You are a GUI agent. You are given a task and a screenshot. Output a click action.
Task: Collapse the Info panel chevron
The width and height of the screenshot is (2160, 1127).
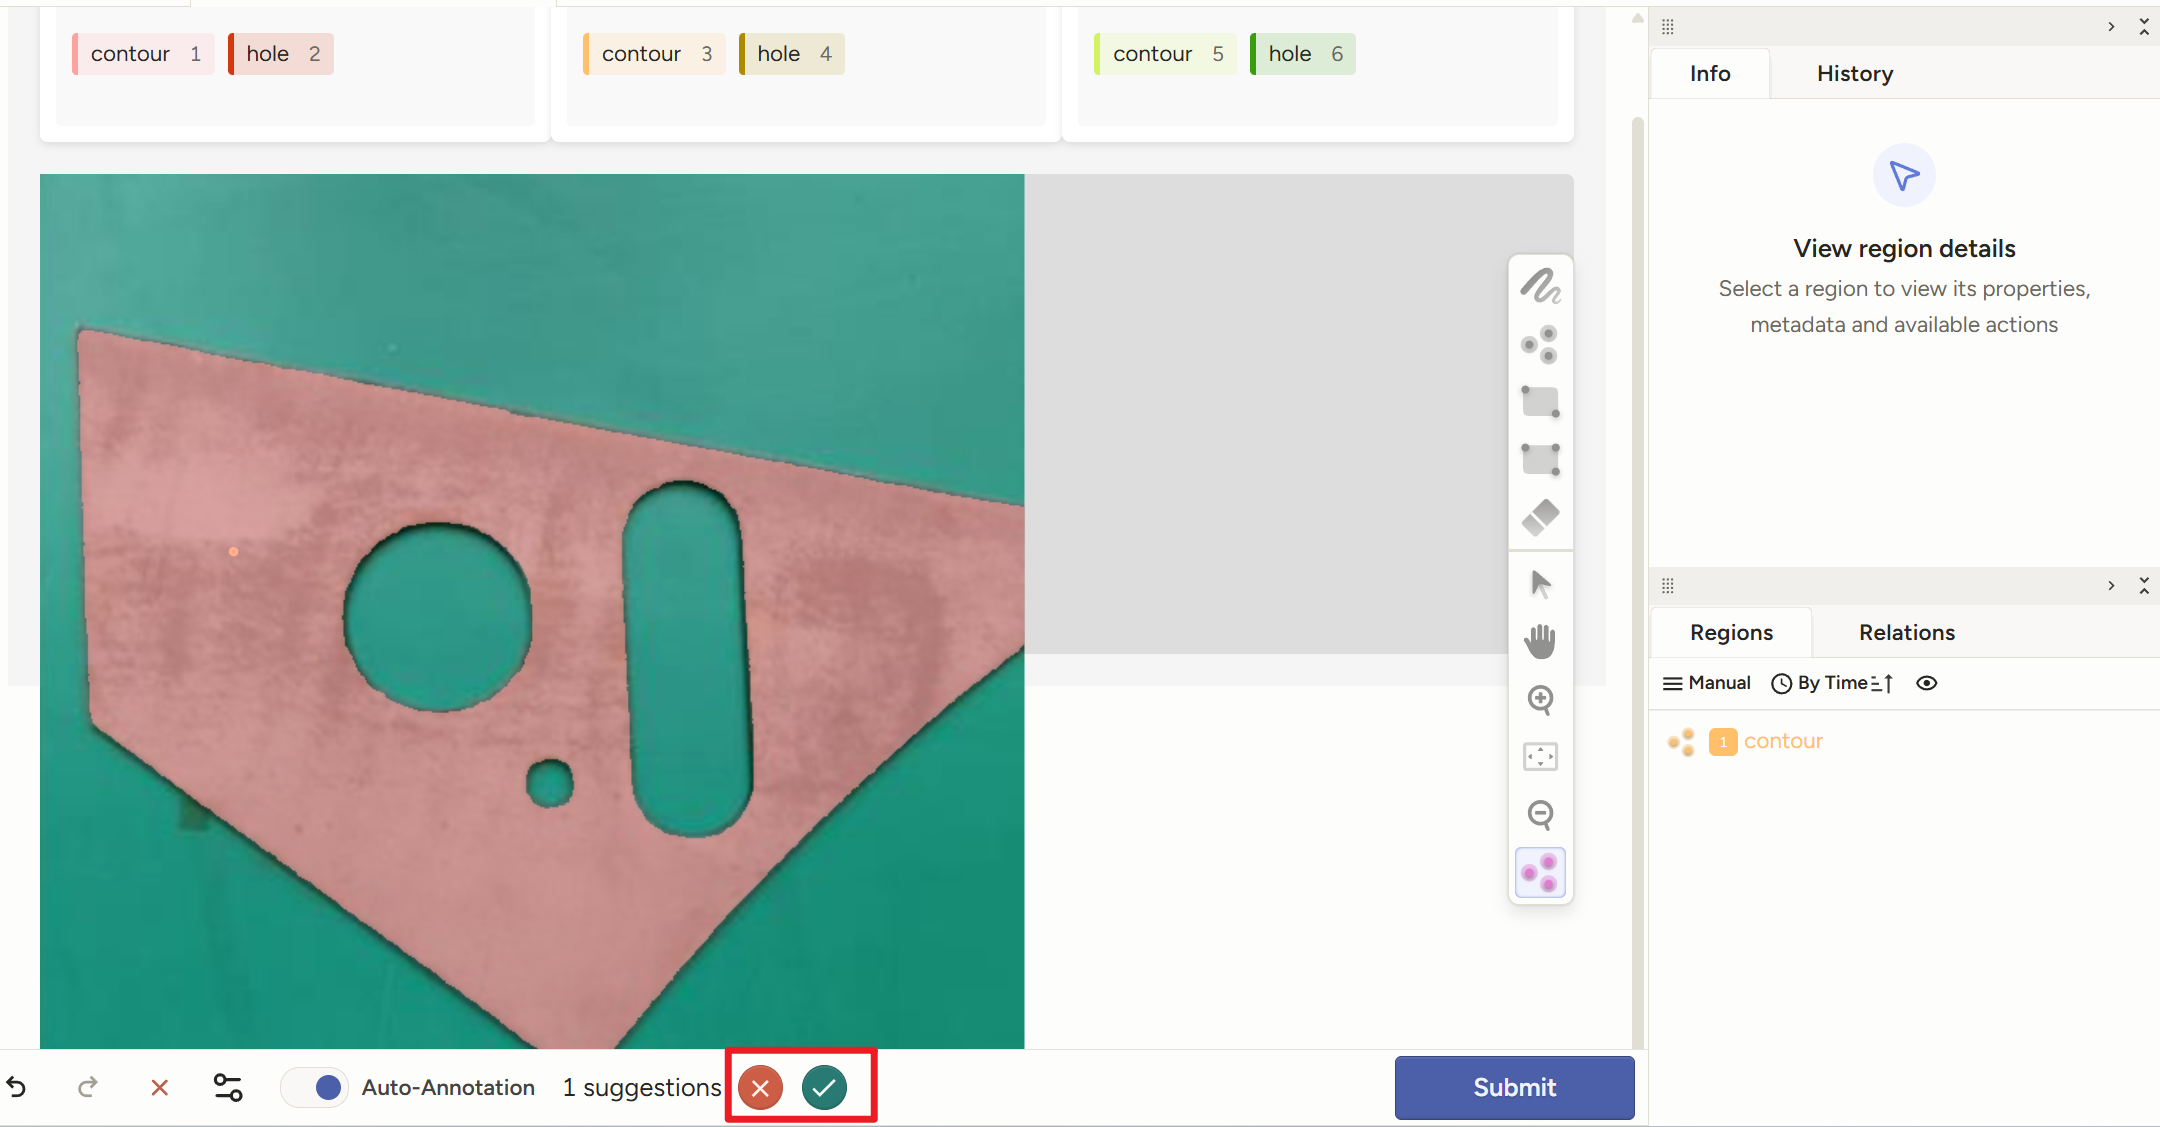pyautogui.click(x=2111, y=27)
